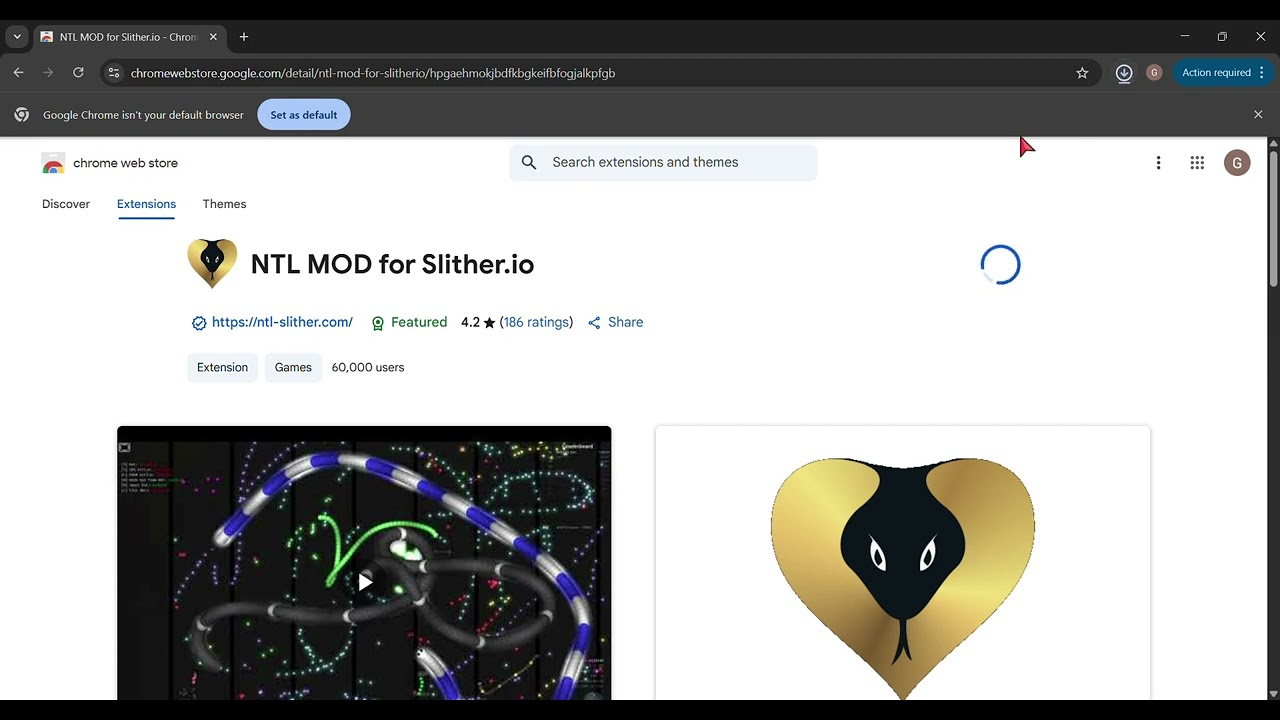The height and width of the screenshot is (720, 1280).
Task: Focus the Search extensions and themes field
Action: click(x=663, y=163)
